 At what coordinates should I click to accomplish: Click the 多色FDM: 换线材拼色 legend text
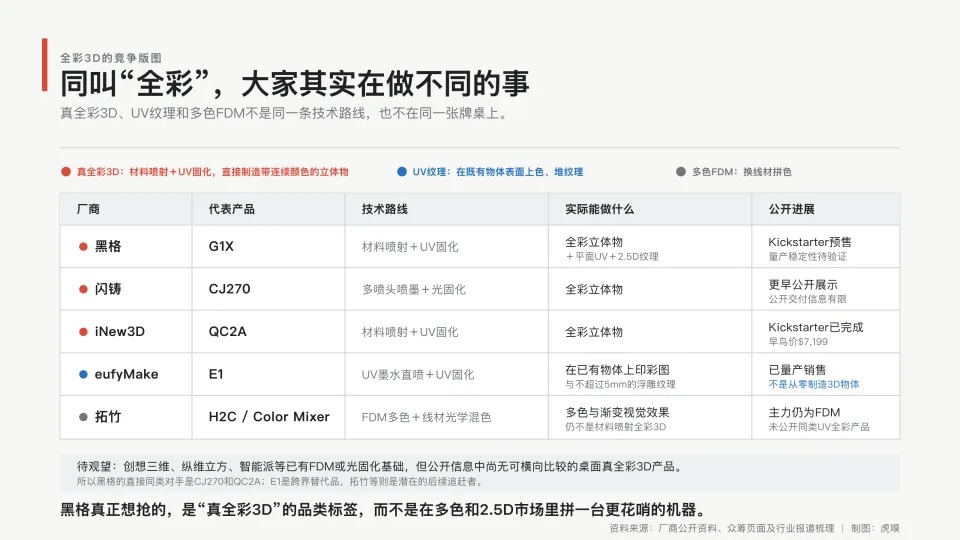coord(742,171)
